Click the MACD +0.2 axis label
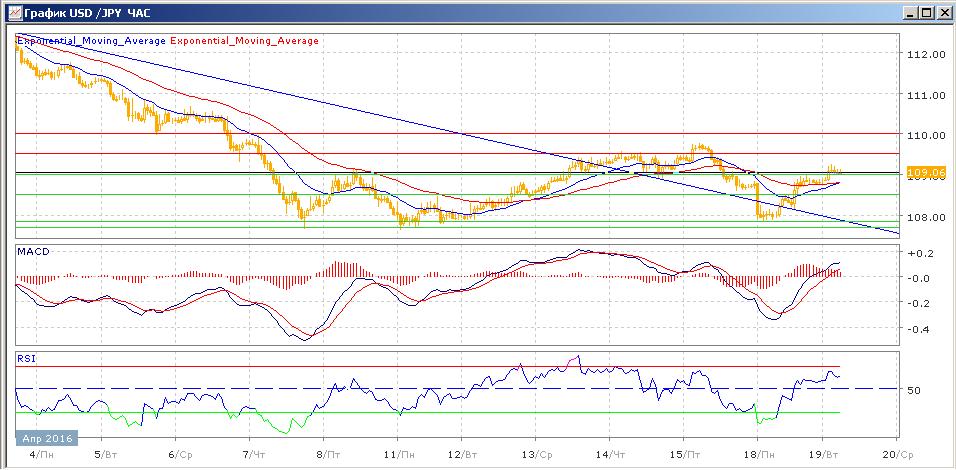Viewport: 956px width, 470px height. coord(920,254)
